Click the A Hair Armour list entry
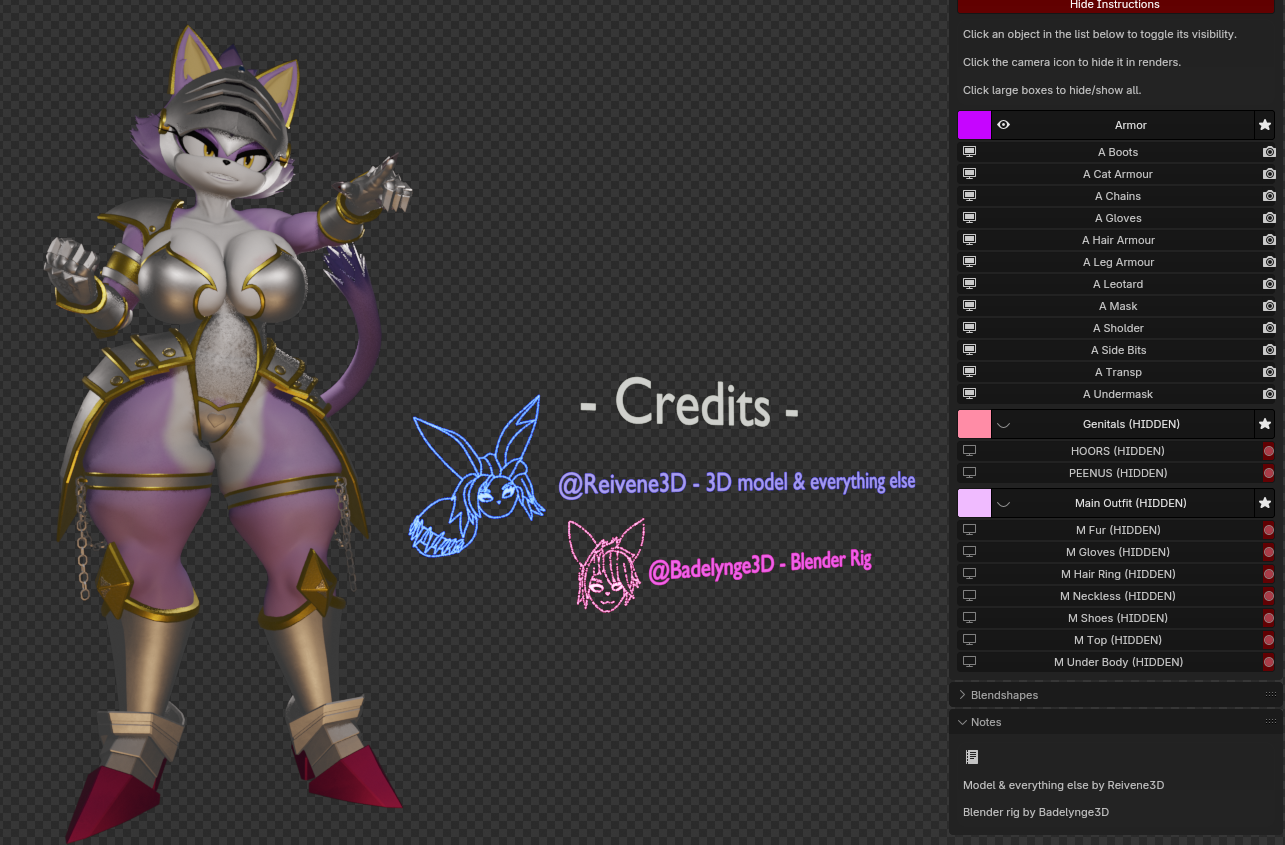 [x=1118, y=240]
